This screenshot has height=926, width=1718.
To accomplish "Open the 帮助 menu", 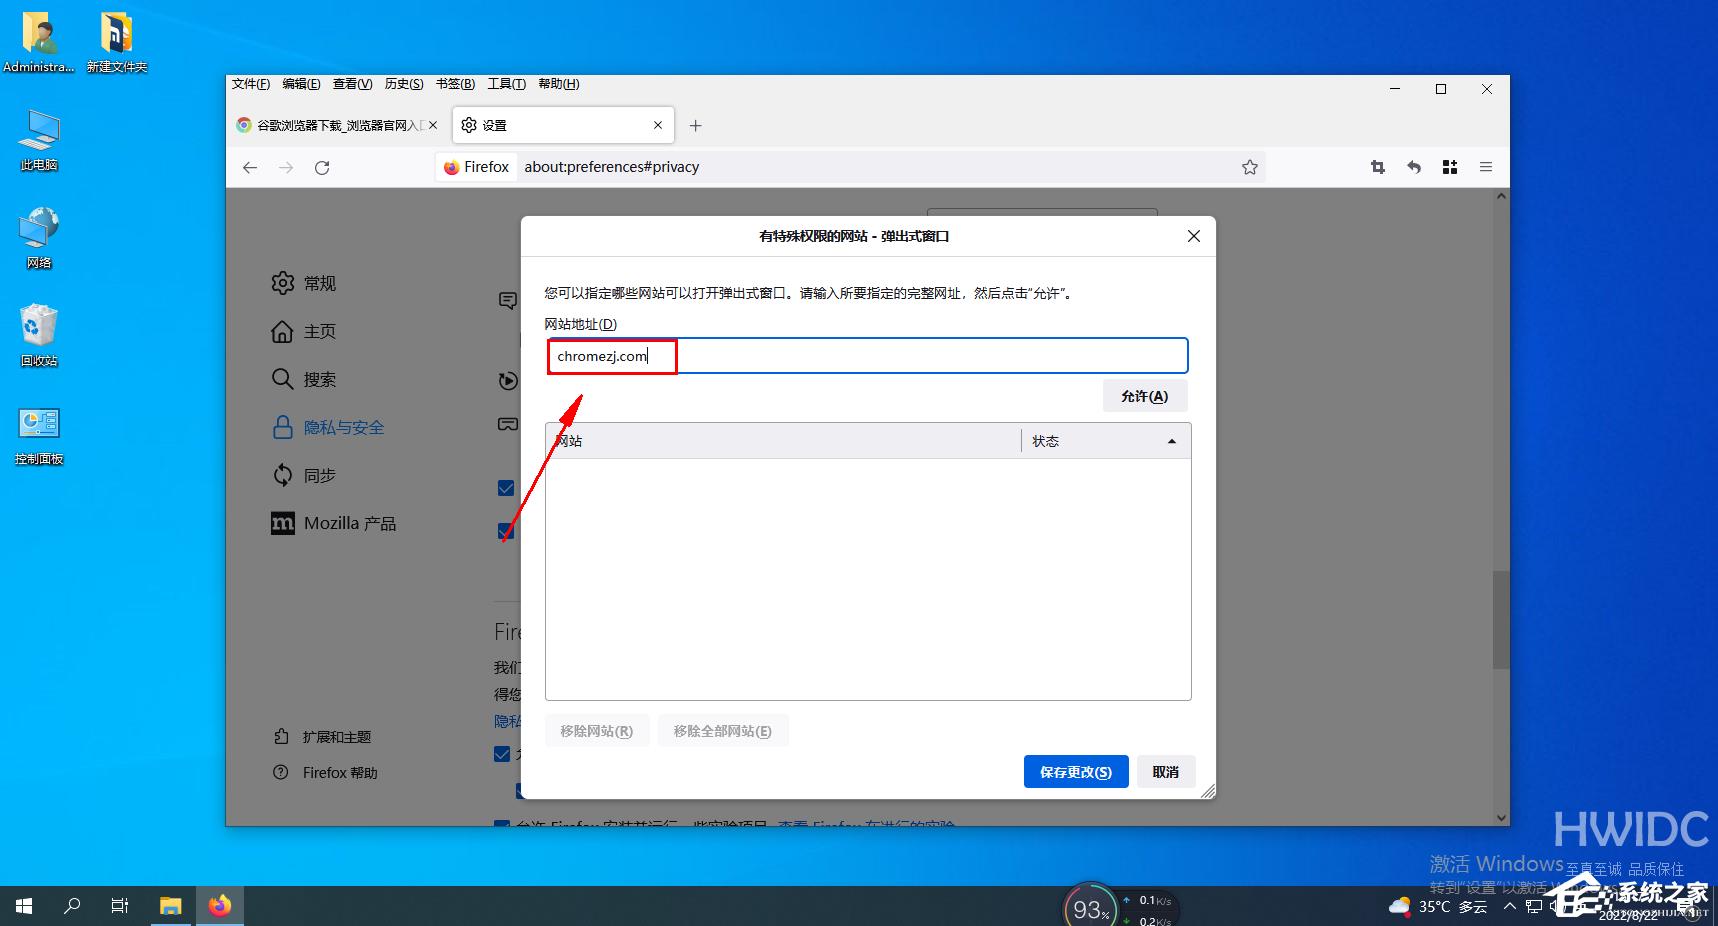I will (x=558, y=84).
